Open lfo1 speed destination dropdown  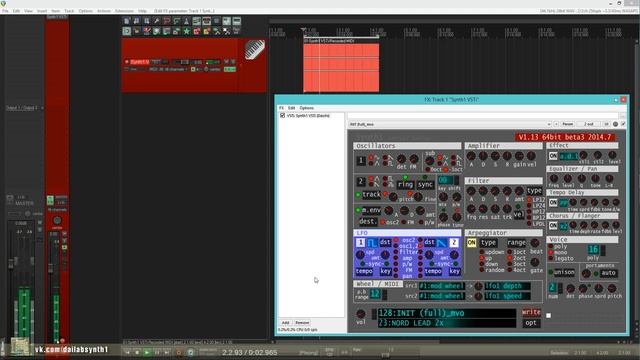tap(507, 296)
